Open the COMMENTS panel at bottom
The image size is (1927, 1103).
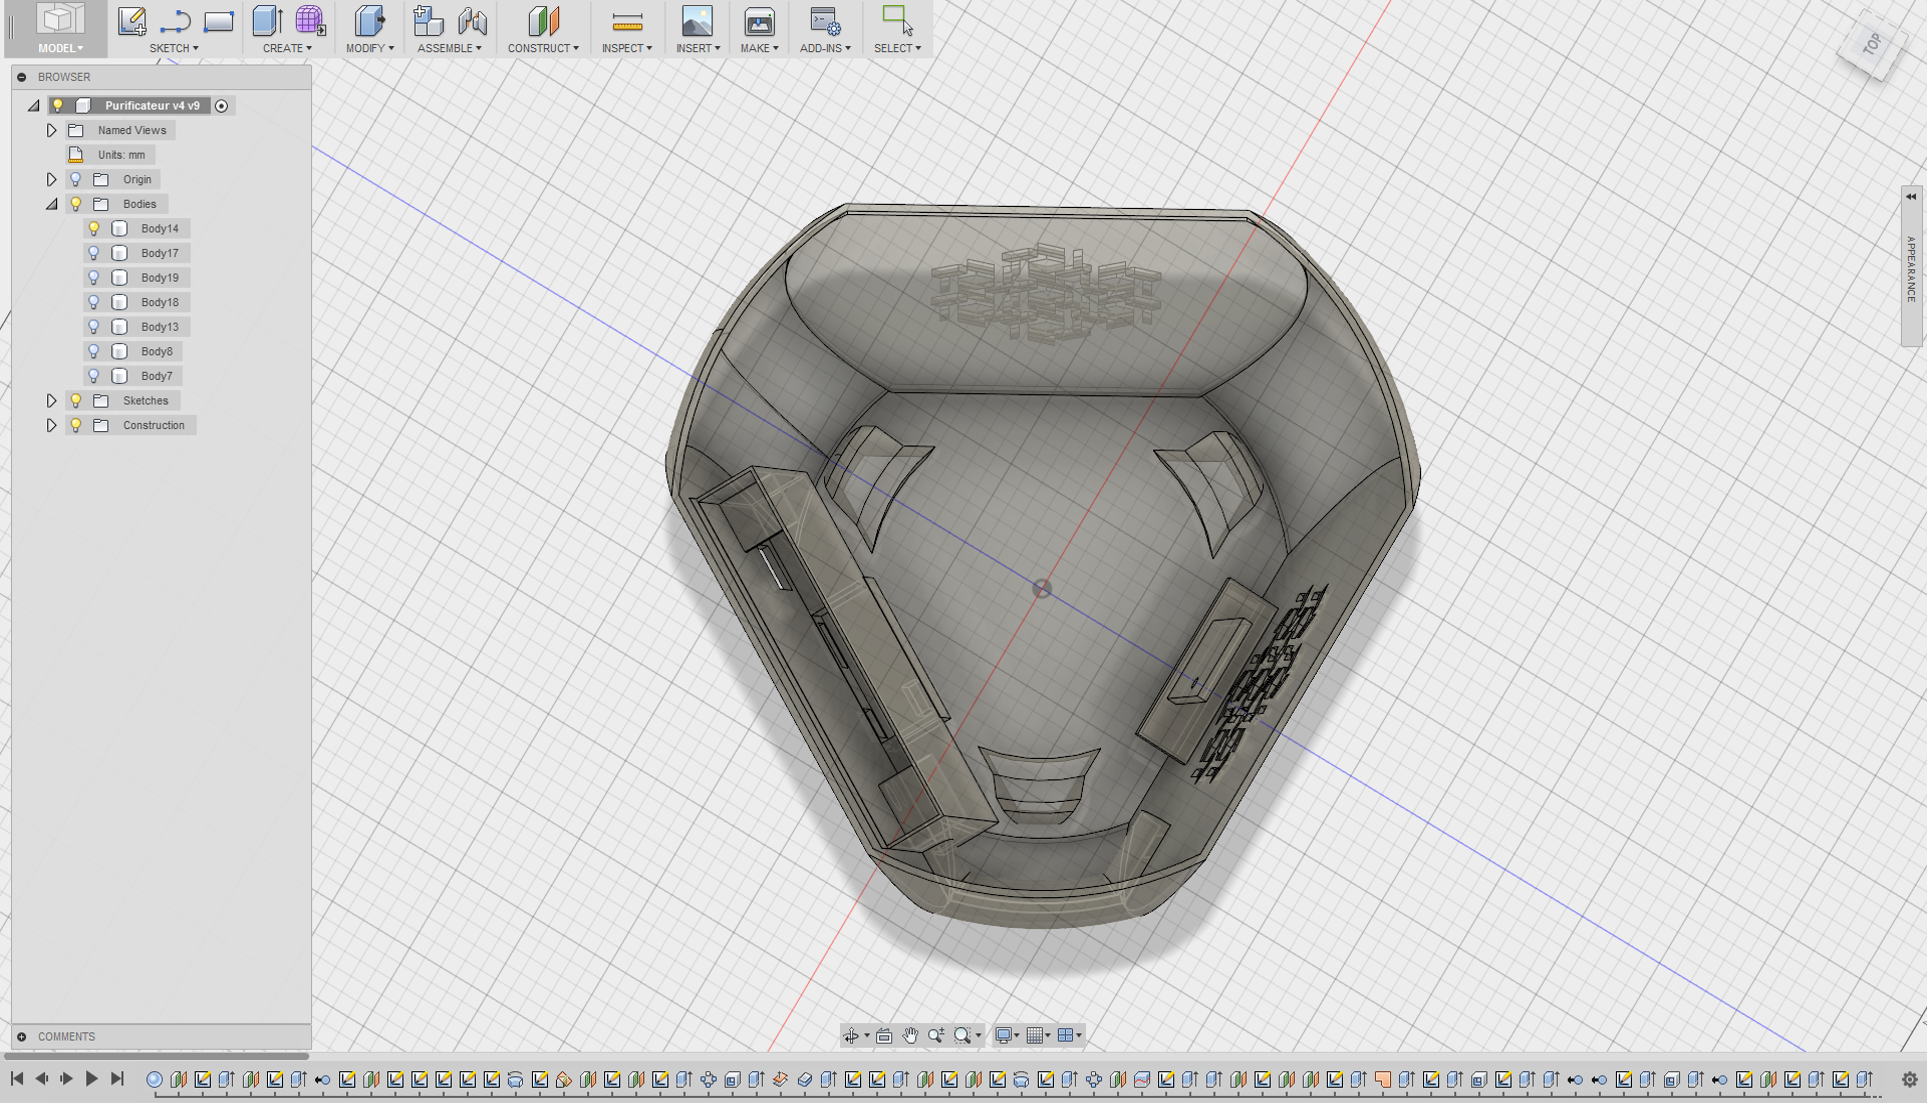(x=64, y=1037)
